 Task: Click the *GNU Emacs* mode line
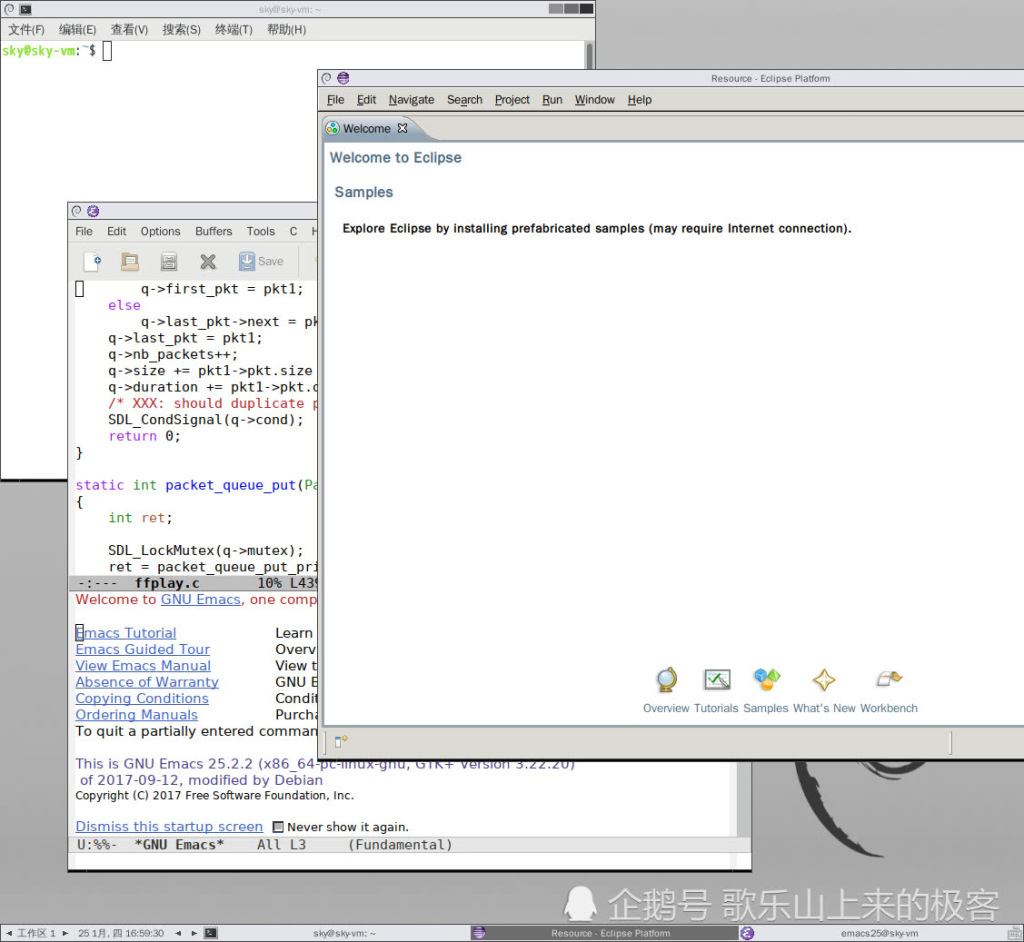pos(409,845)
